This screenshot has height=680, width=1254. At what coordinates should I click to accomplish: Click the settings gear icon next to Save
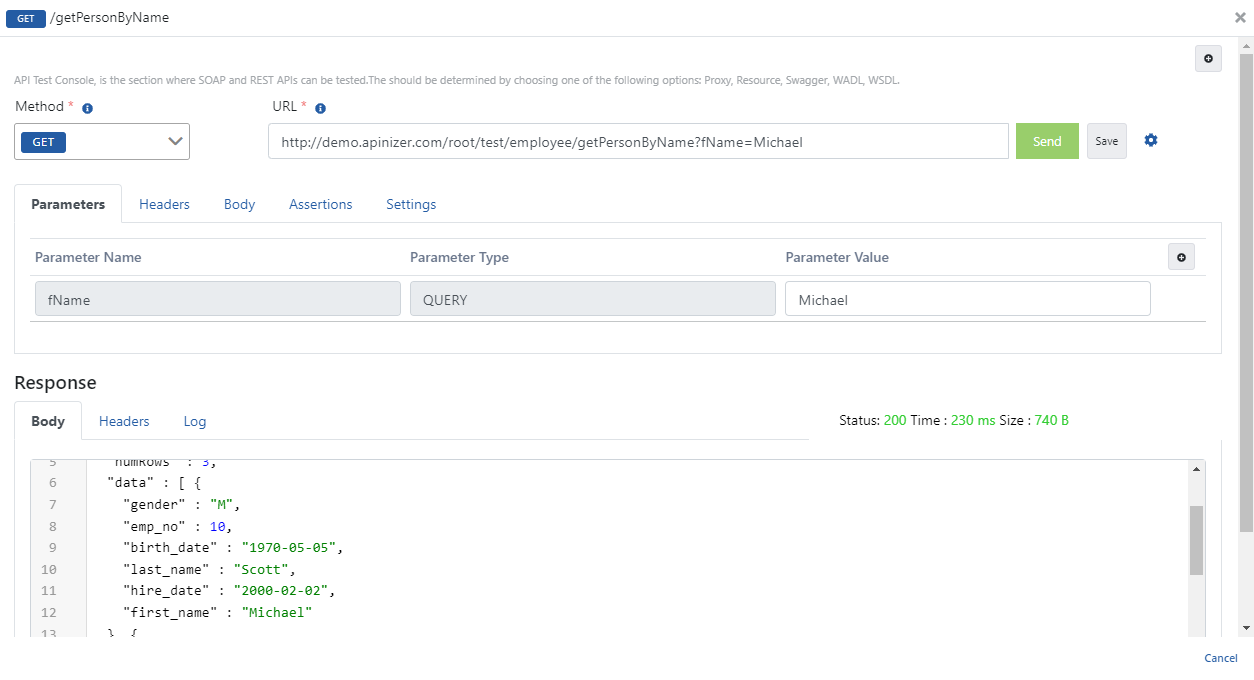point(1151,141)
